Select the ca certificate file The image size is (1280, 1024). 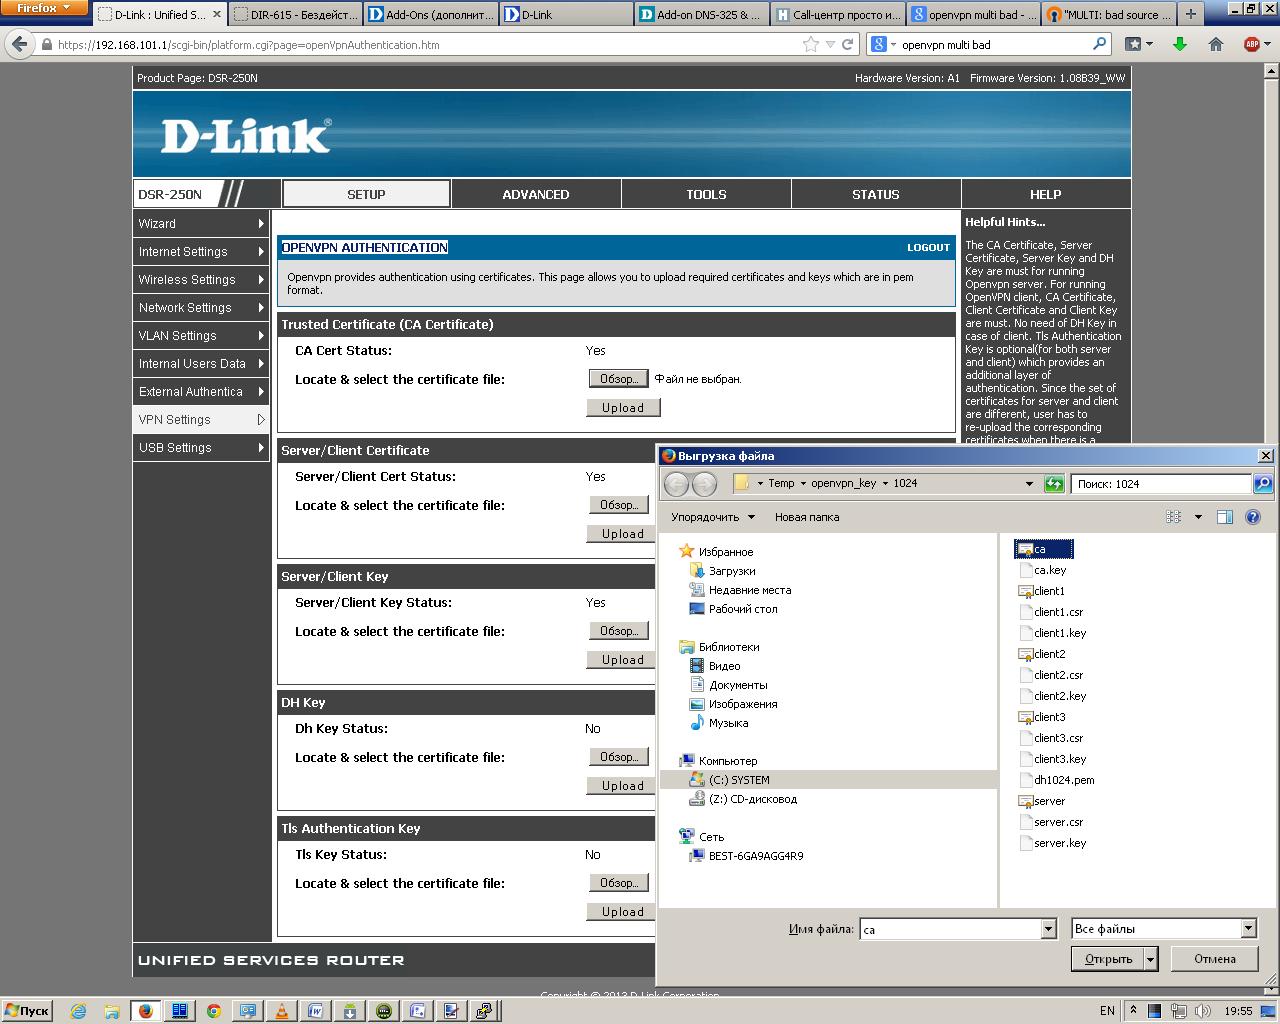pos(1043,549)
